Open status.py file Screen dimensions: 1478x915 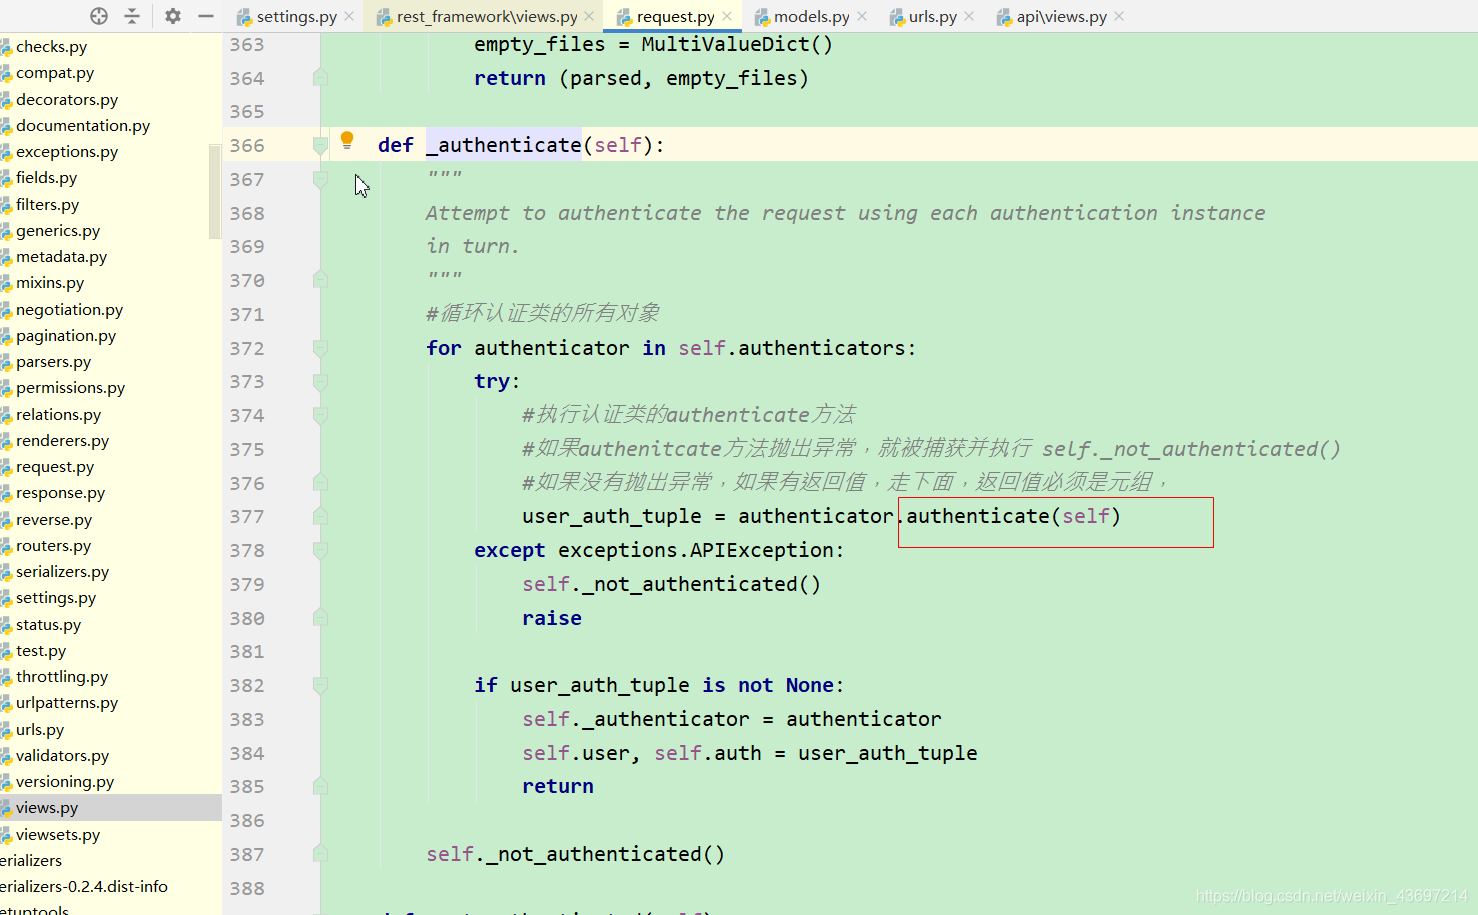point(48,624)
